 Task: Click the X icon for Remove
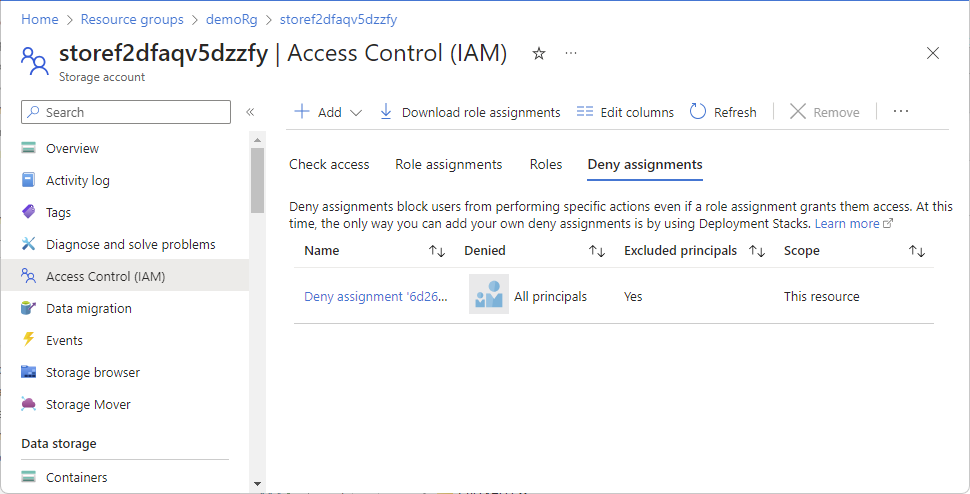[x=798, y=112]
